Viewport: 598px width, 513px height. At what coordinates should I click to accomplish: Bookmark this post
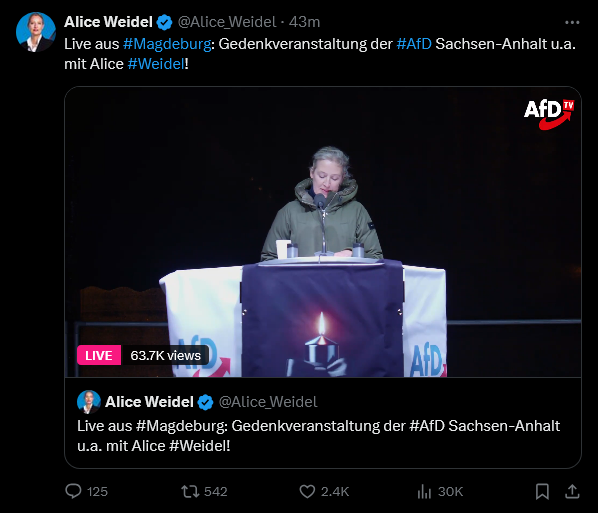tap(542, 491)
